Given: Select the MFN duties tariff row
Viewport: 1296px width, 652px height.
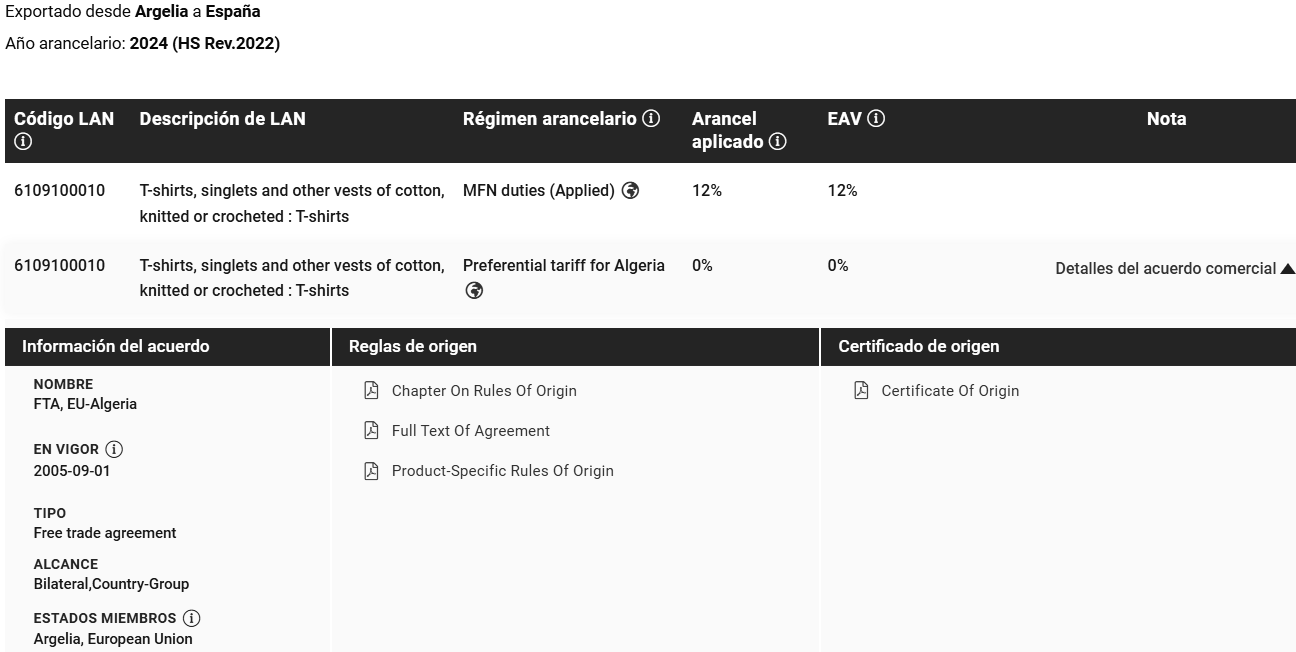Looking at the screenshot, I should click(x=650, y=202).
